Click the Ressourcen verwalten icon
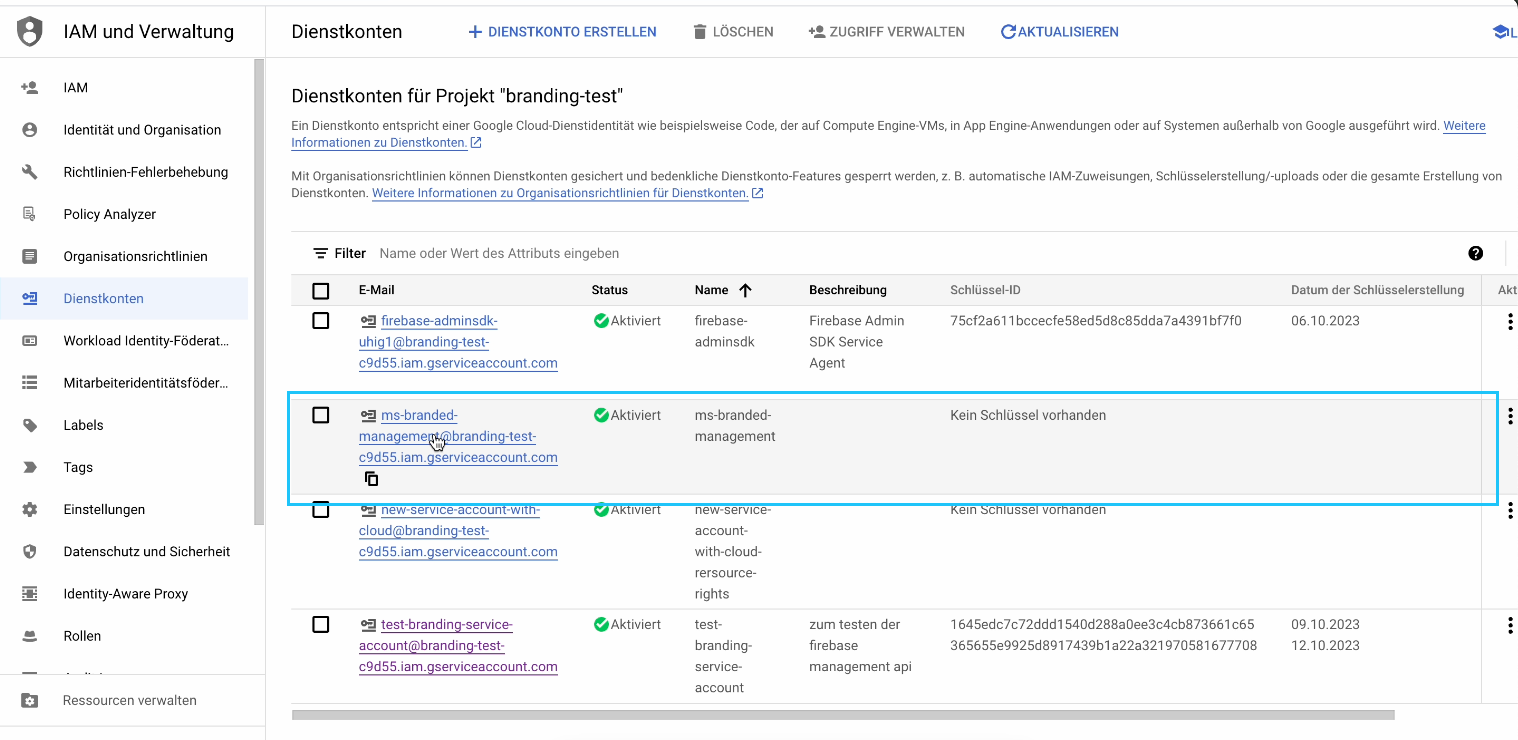This screenshot has width=1518, height=740. tap(30, 700)
